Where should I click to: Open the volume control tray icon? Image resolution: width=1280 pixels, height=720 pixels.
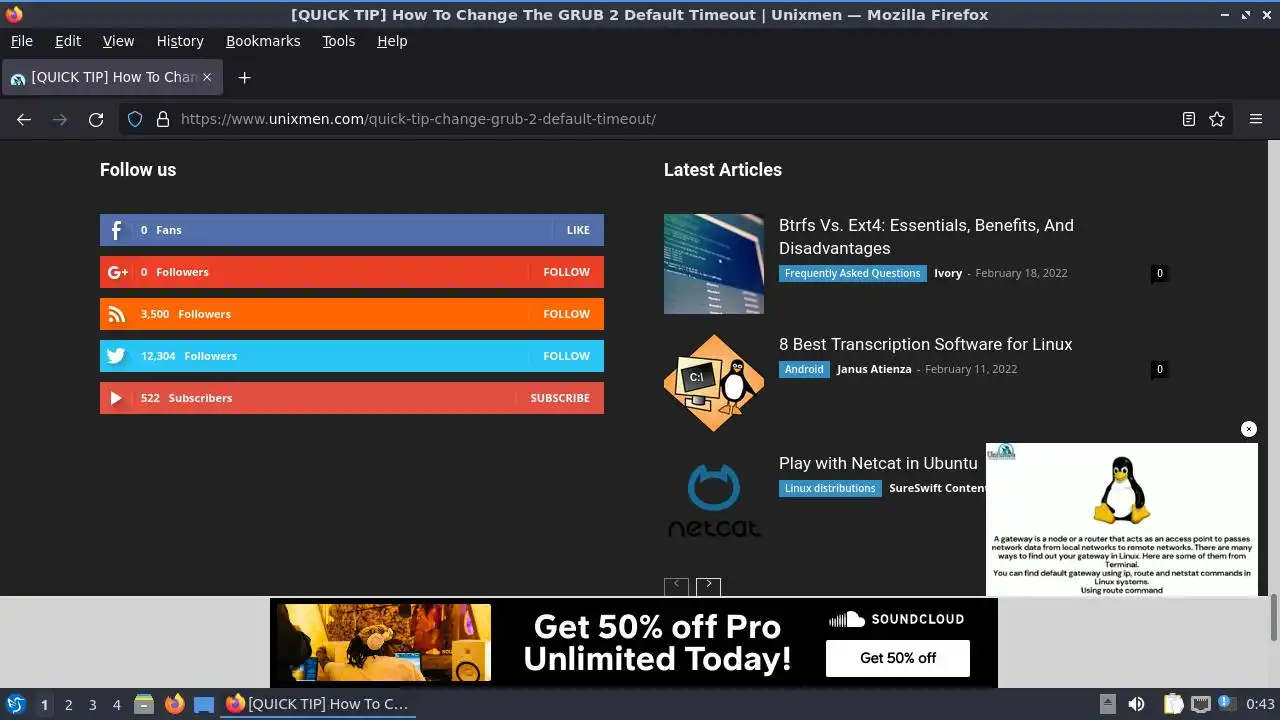[x=1136, y=704]
